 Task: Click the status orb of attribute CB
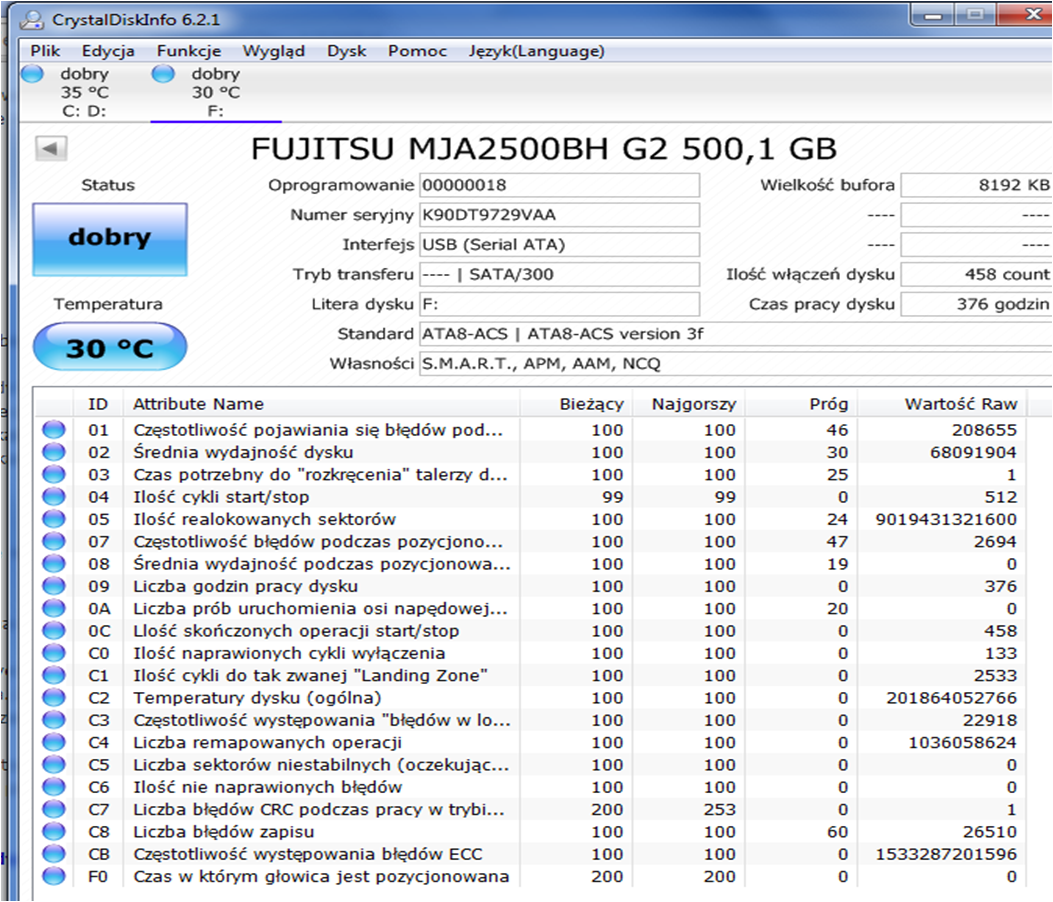coord(54,854)
